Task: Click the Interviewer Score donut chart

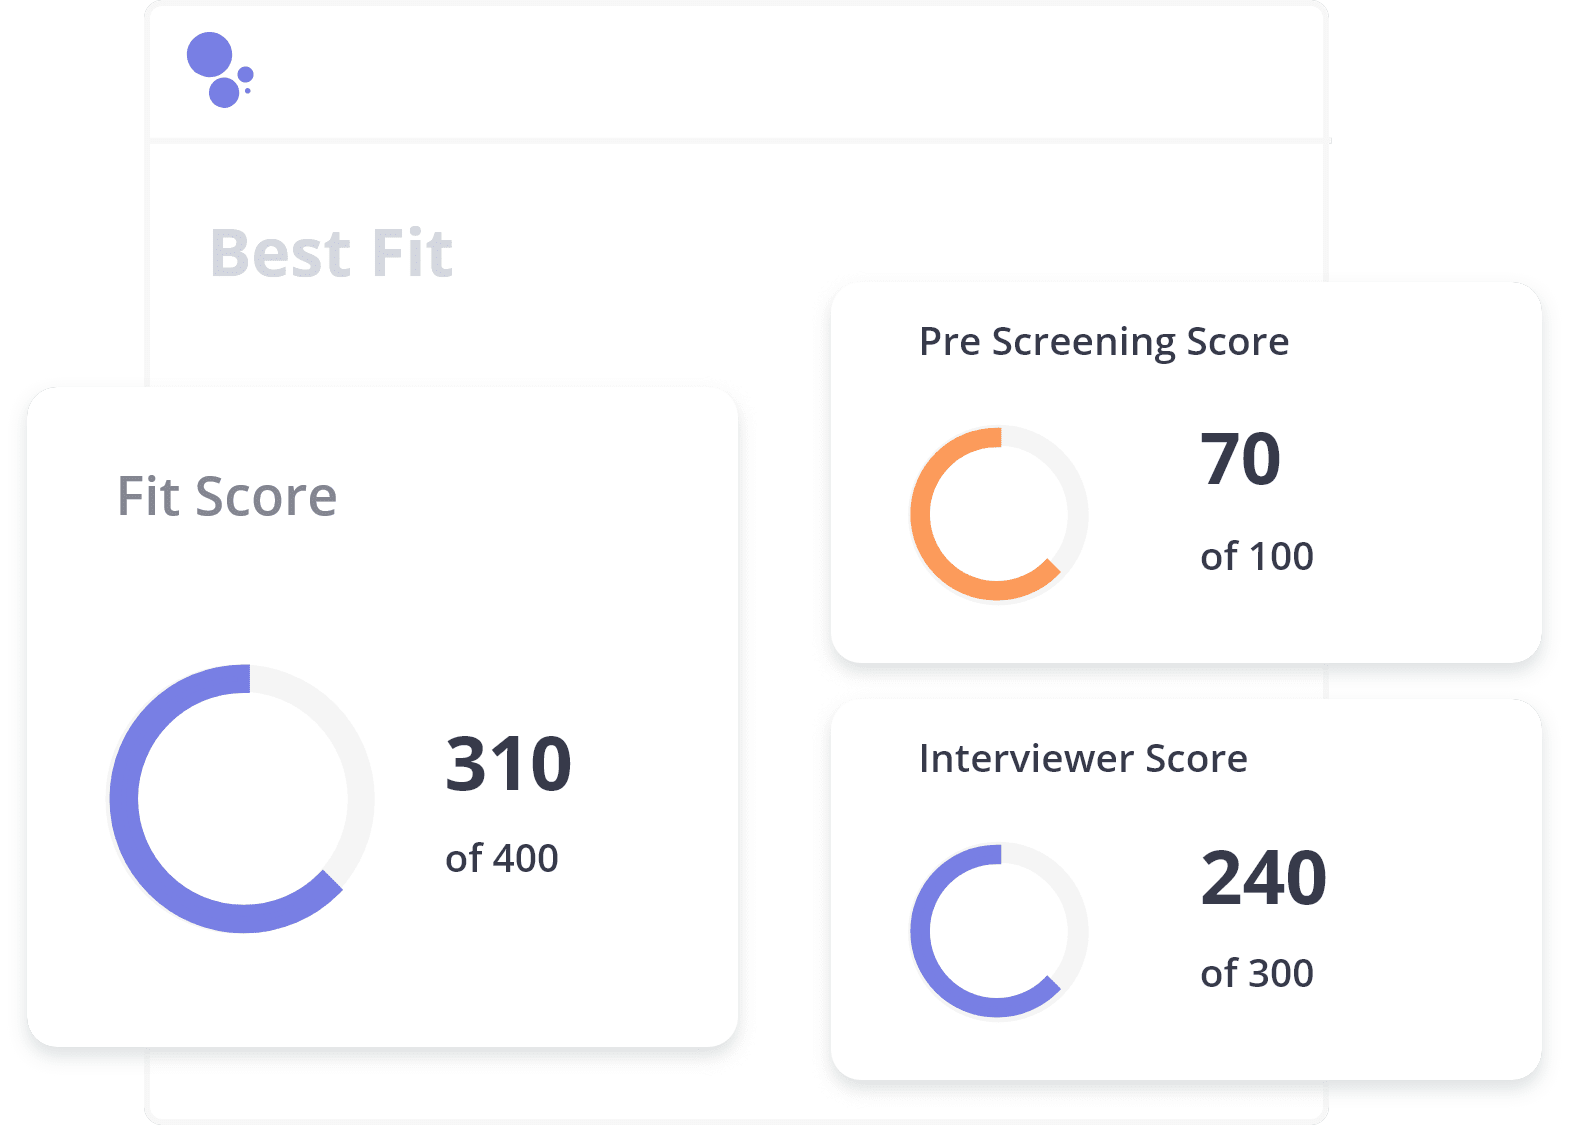Action: pos(999,931)
